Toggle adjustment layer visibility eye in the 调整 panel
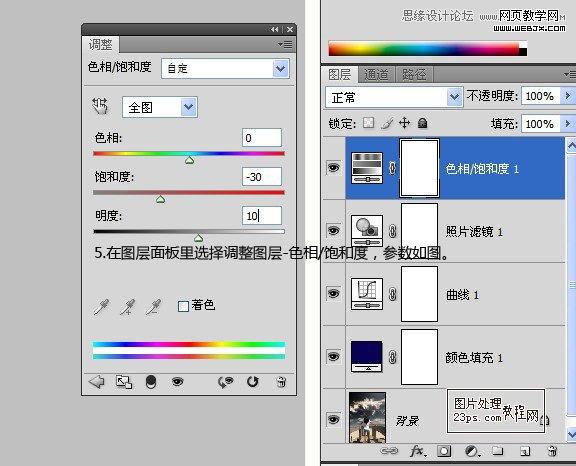 [x=177, y=382]
